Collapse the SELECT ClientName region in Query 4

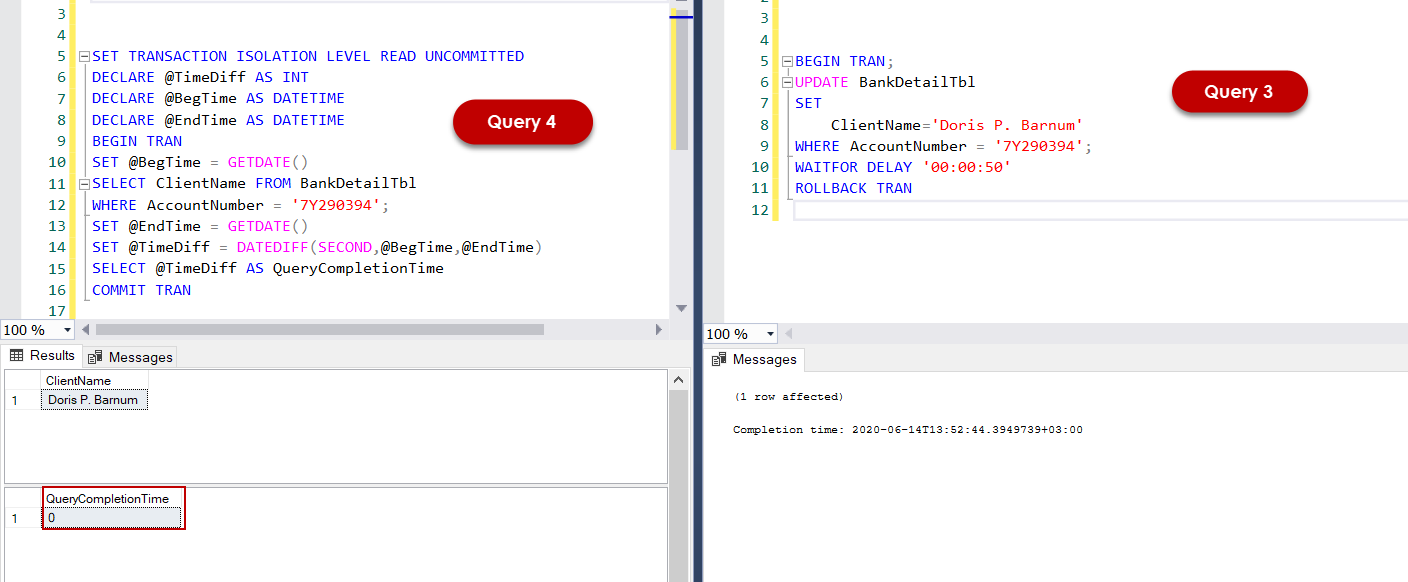pos(85,183)
